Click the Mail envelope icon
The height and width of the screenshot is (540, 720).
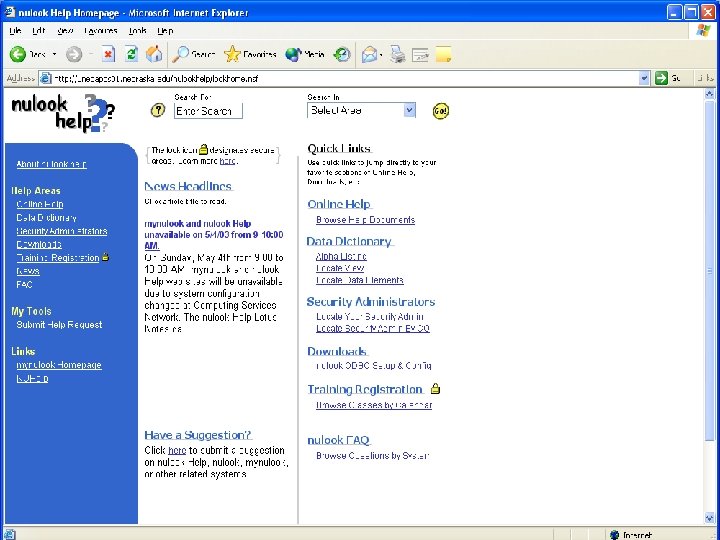pos(369,55)
